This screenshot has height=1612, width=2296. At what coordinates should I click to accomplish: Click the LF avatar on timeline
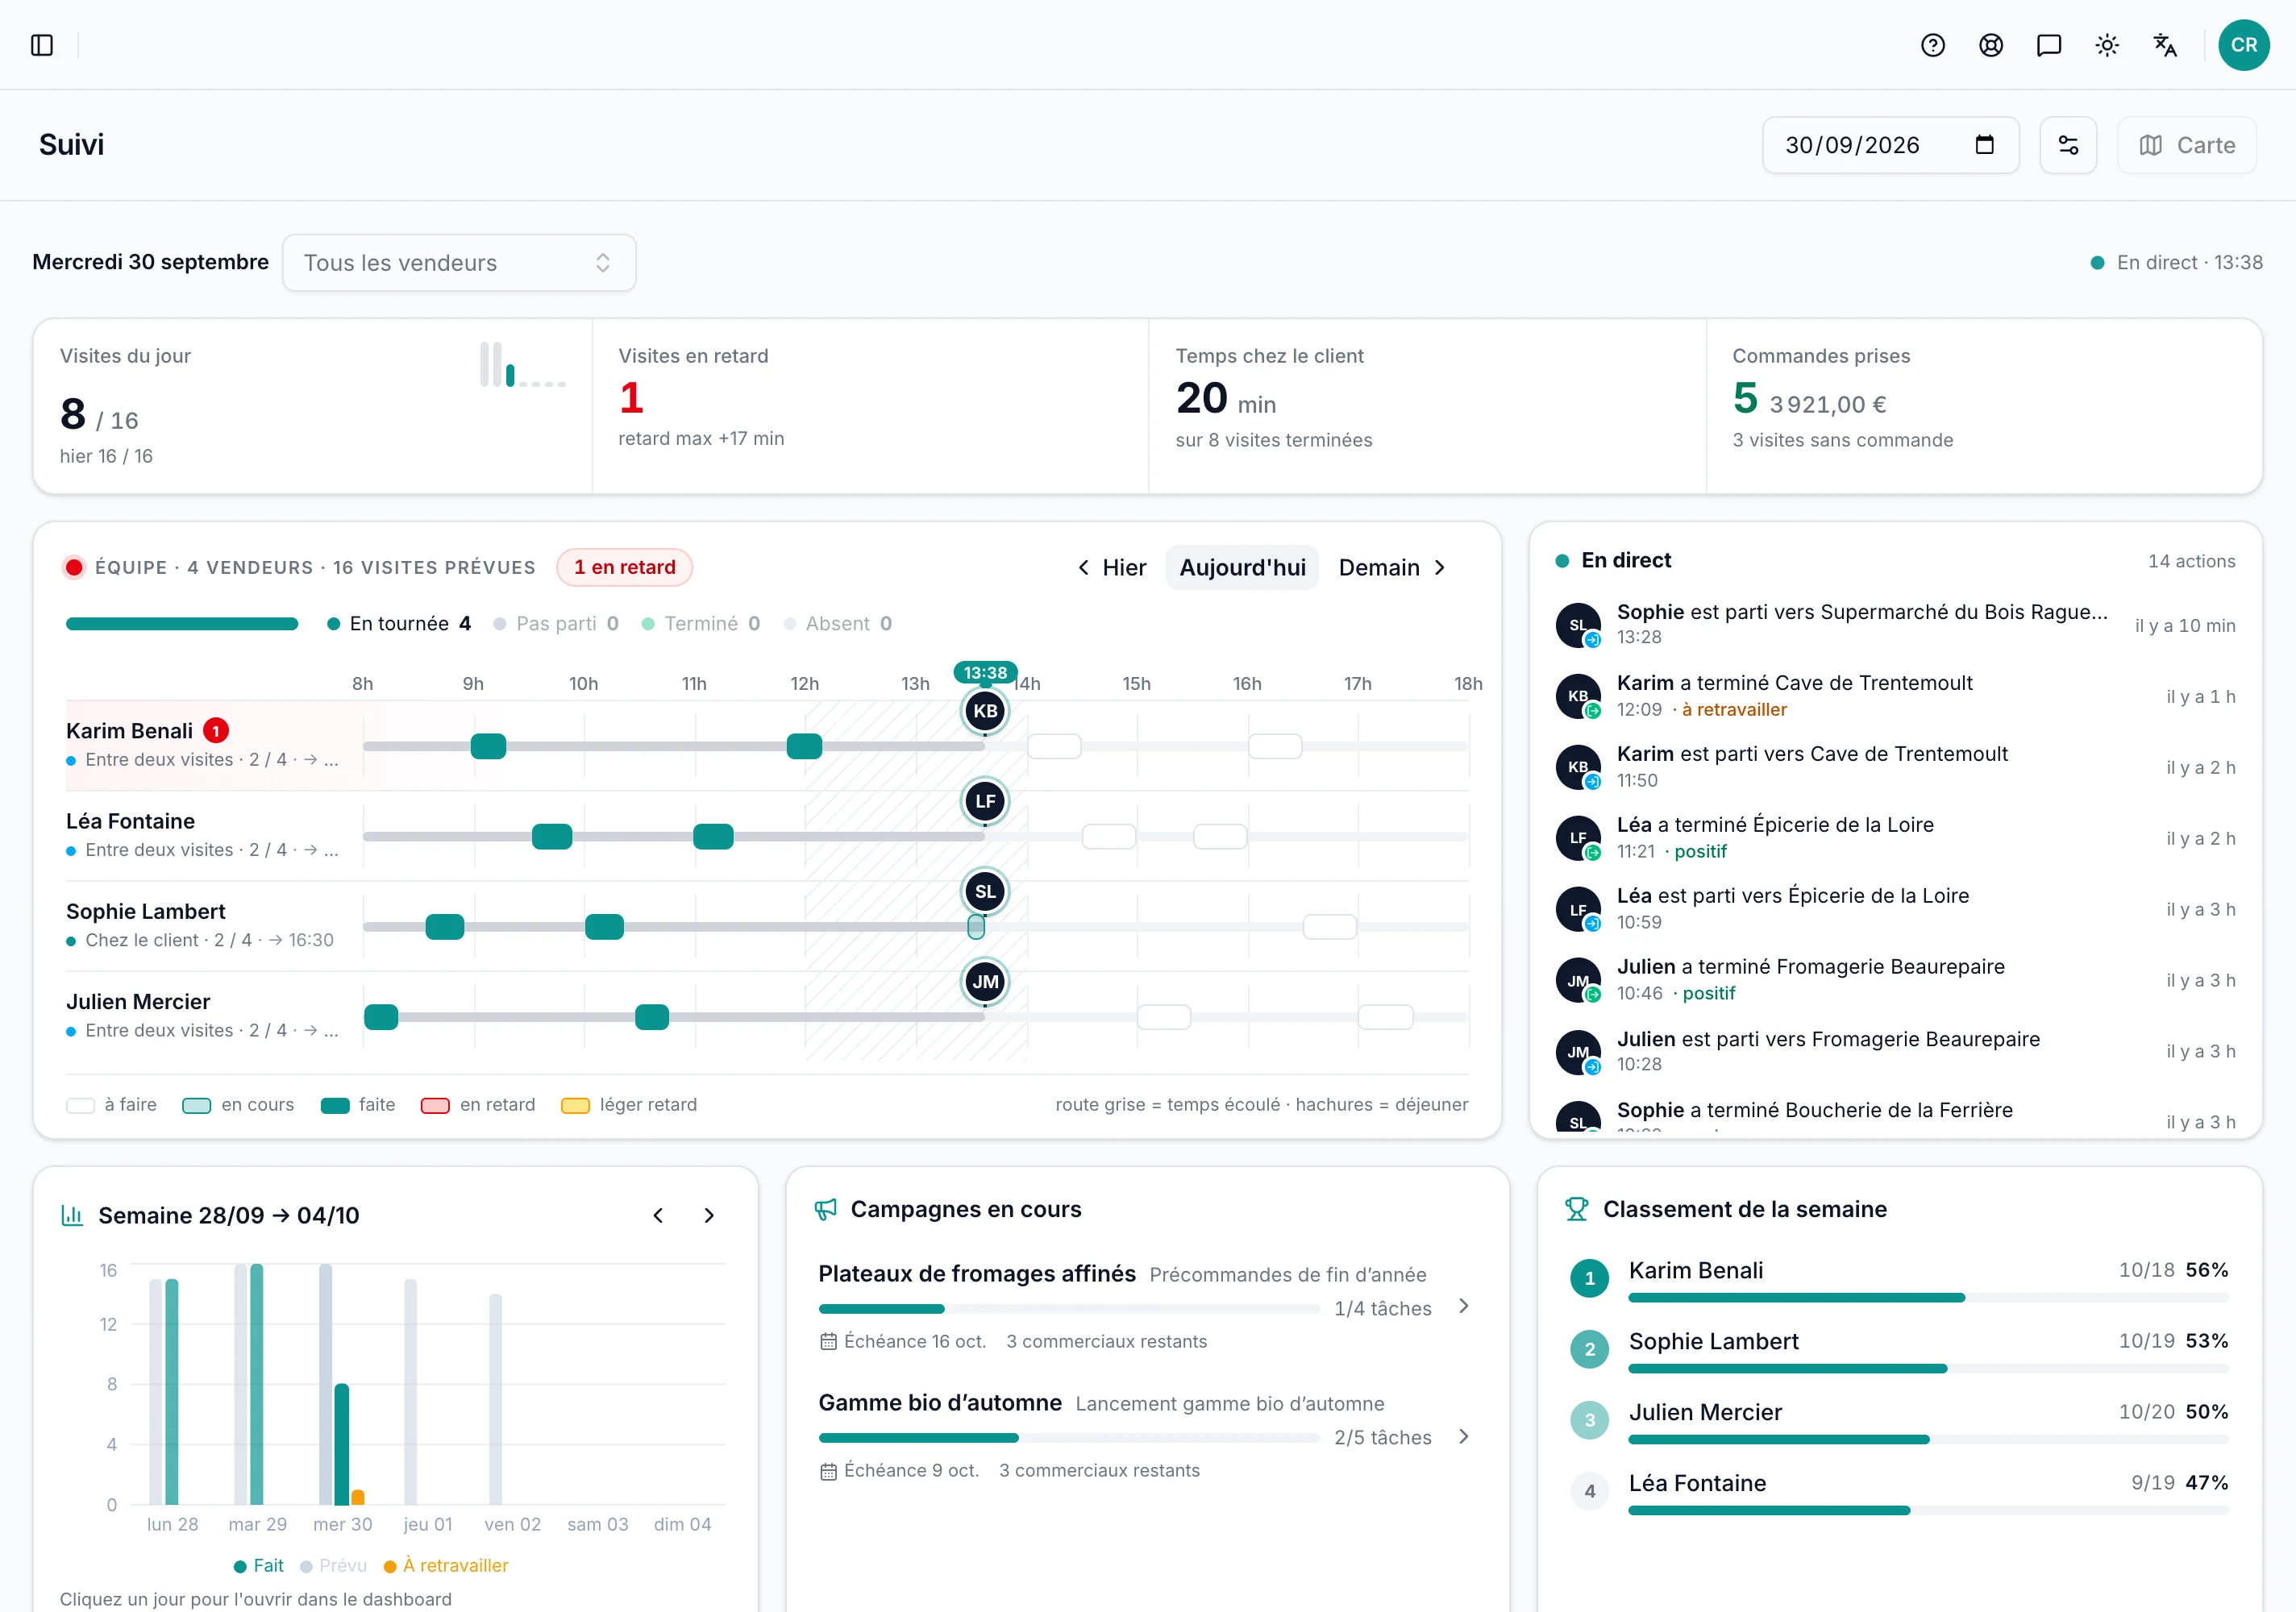tap(985, 801)
